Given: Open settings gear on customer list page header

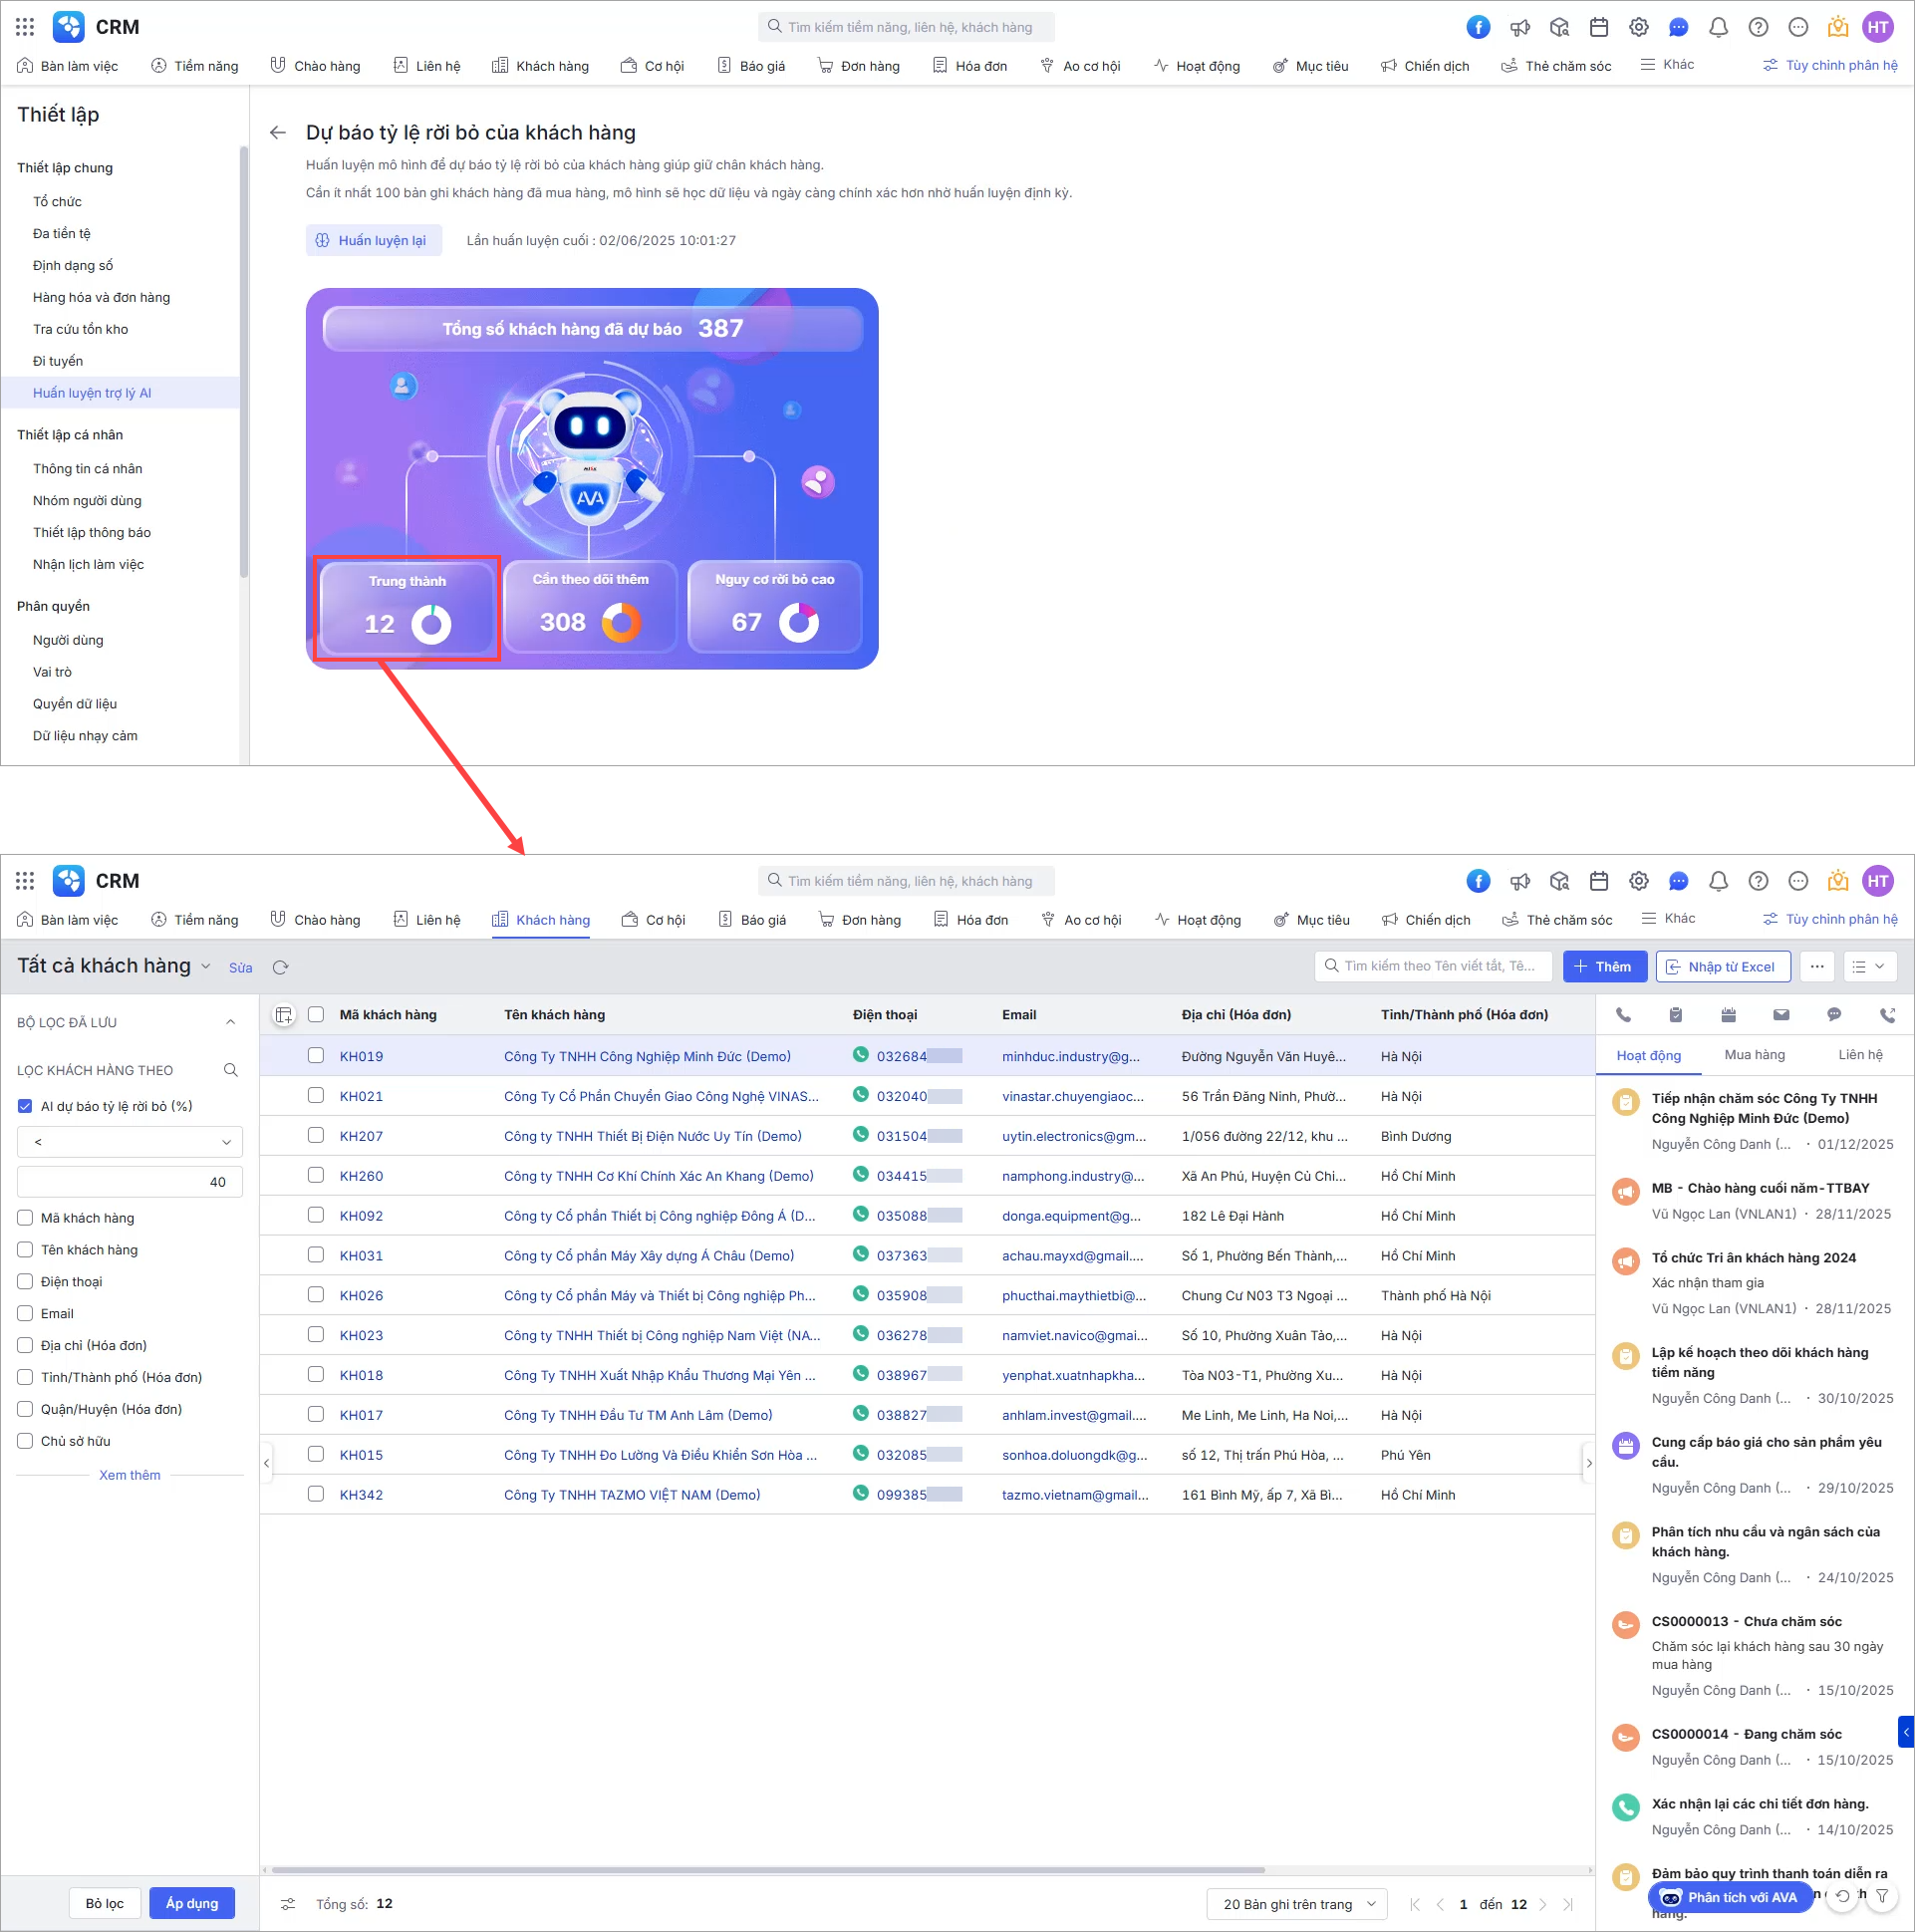Looking at the screenshot, I should (x=1639, y=881).
